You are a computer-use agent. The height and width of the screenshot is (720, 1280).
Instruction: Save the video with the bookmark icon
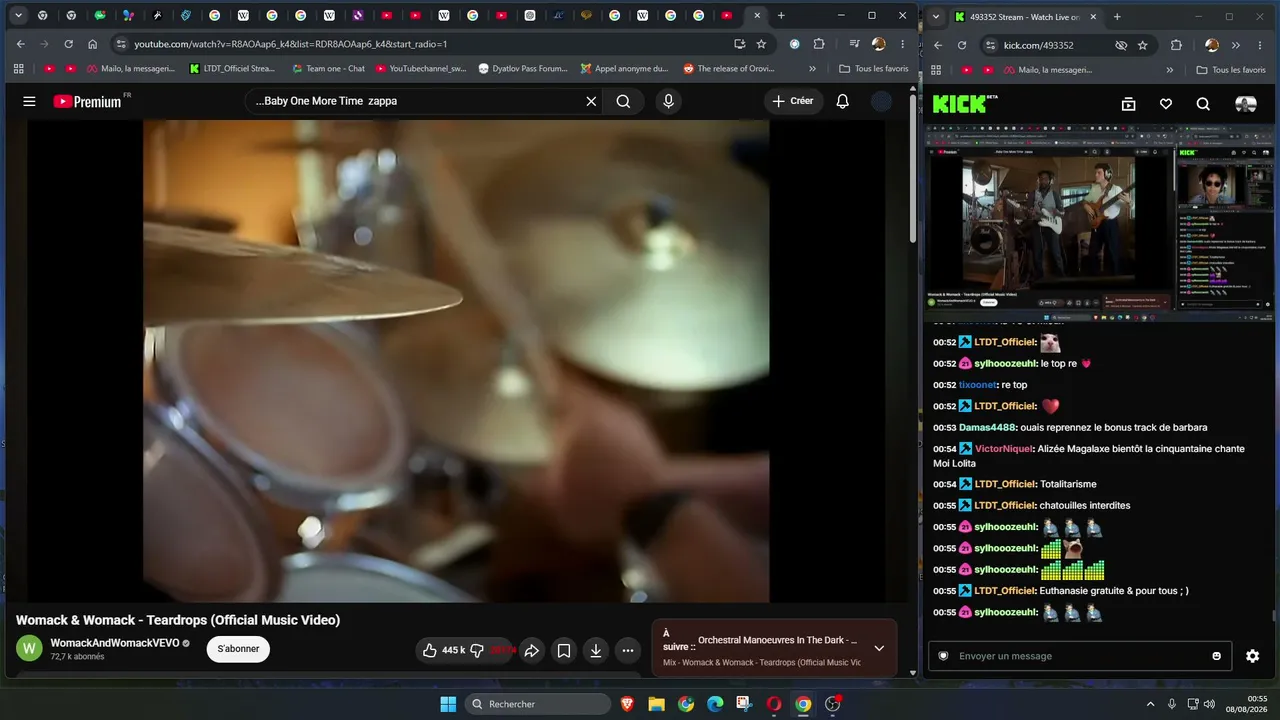[564, 650]
